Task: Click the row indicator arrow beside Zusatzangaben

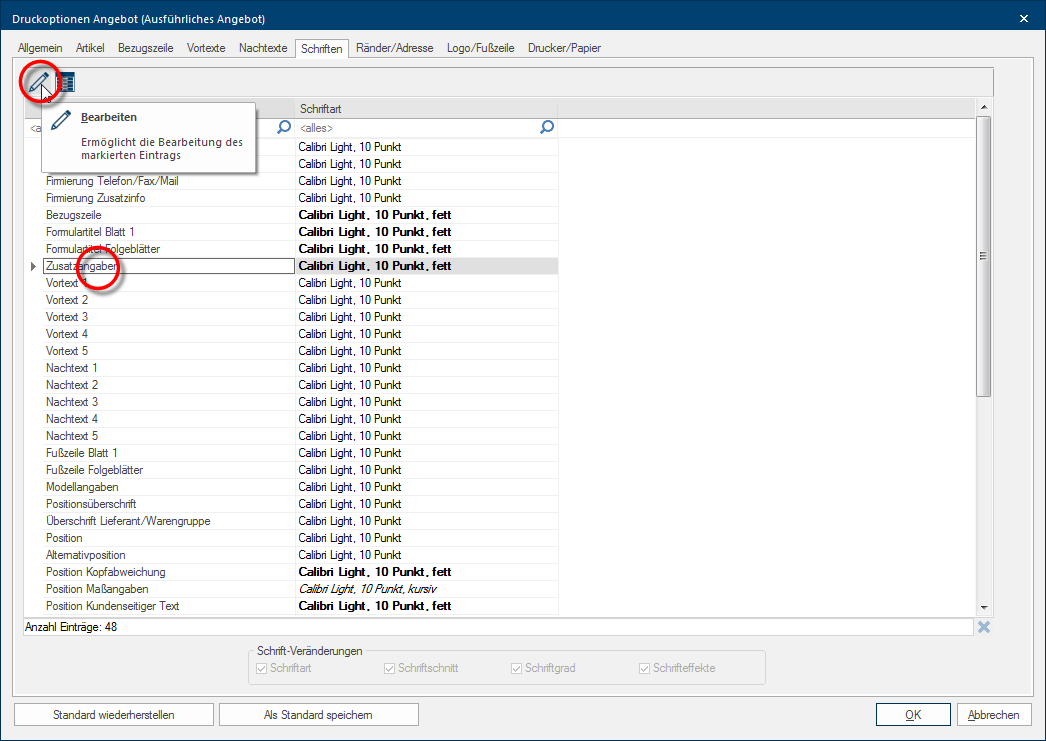Action: [x=33, y=266]
